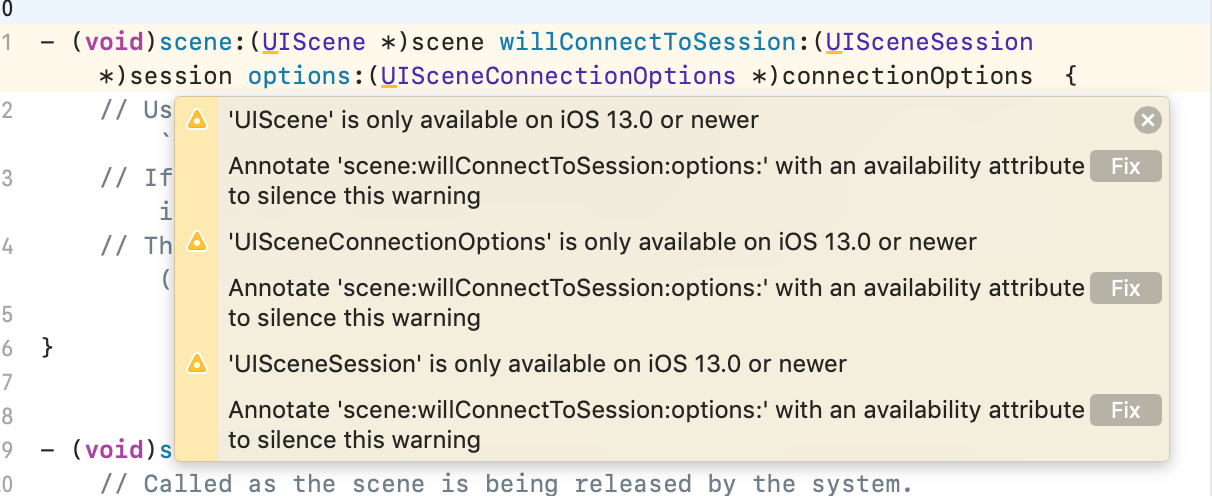Click the UISceneConnectionOptions type in the method signature
Screen dimensions: 1212x496
coord(557,76)
